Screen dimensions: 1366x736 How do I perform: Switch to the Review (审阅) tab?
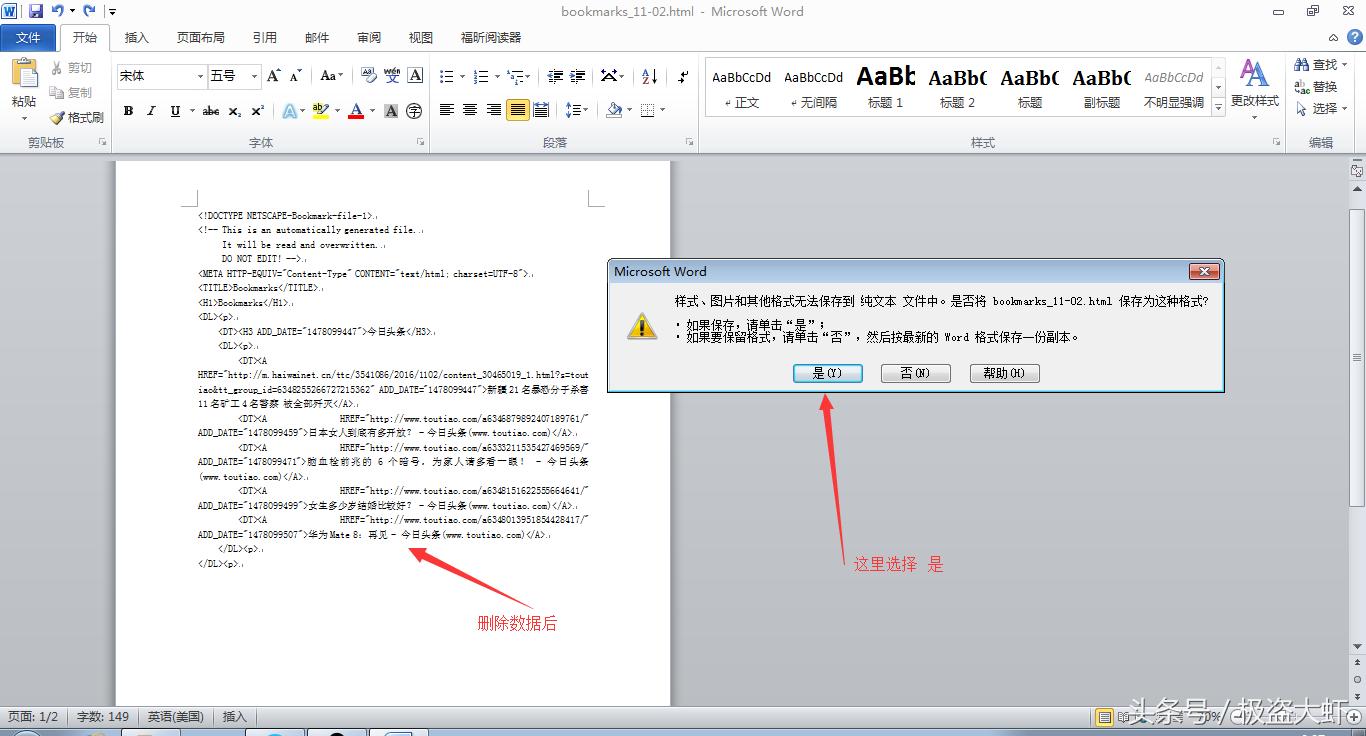tap(369, 38)
